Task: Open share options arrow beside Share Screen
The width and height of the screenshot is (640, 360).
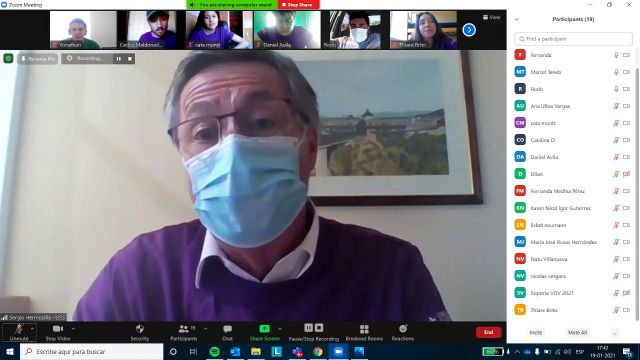Action: pyautogui.click(x=280, y=329)
